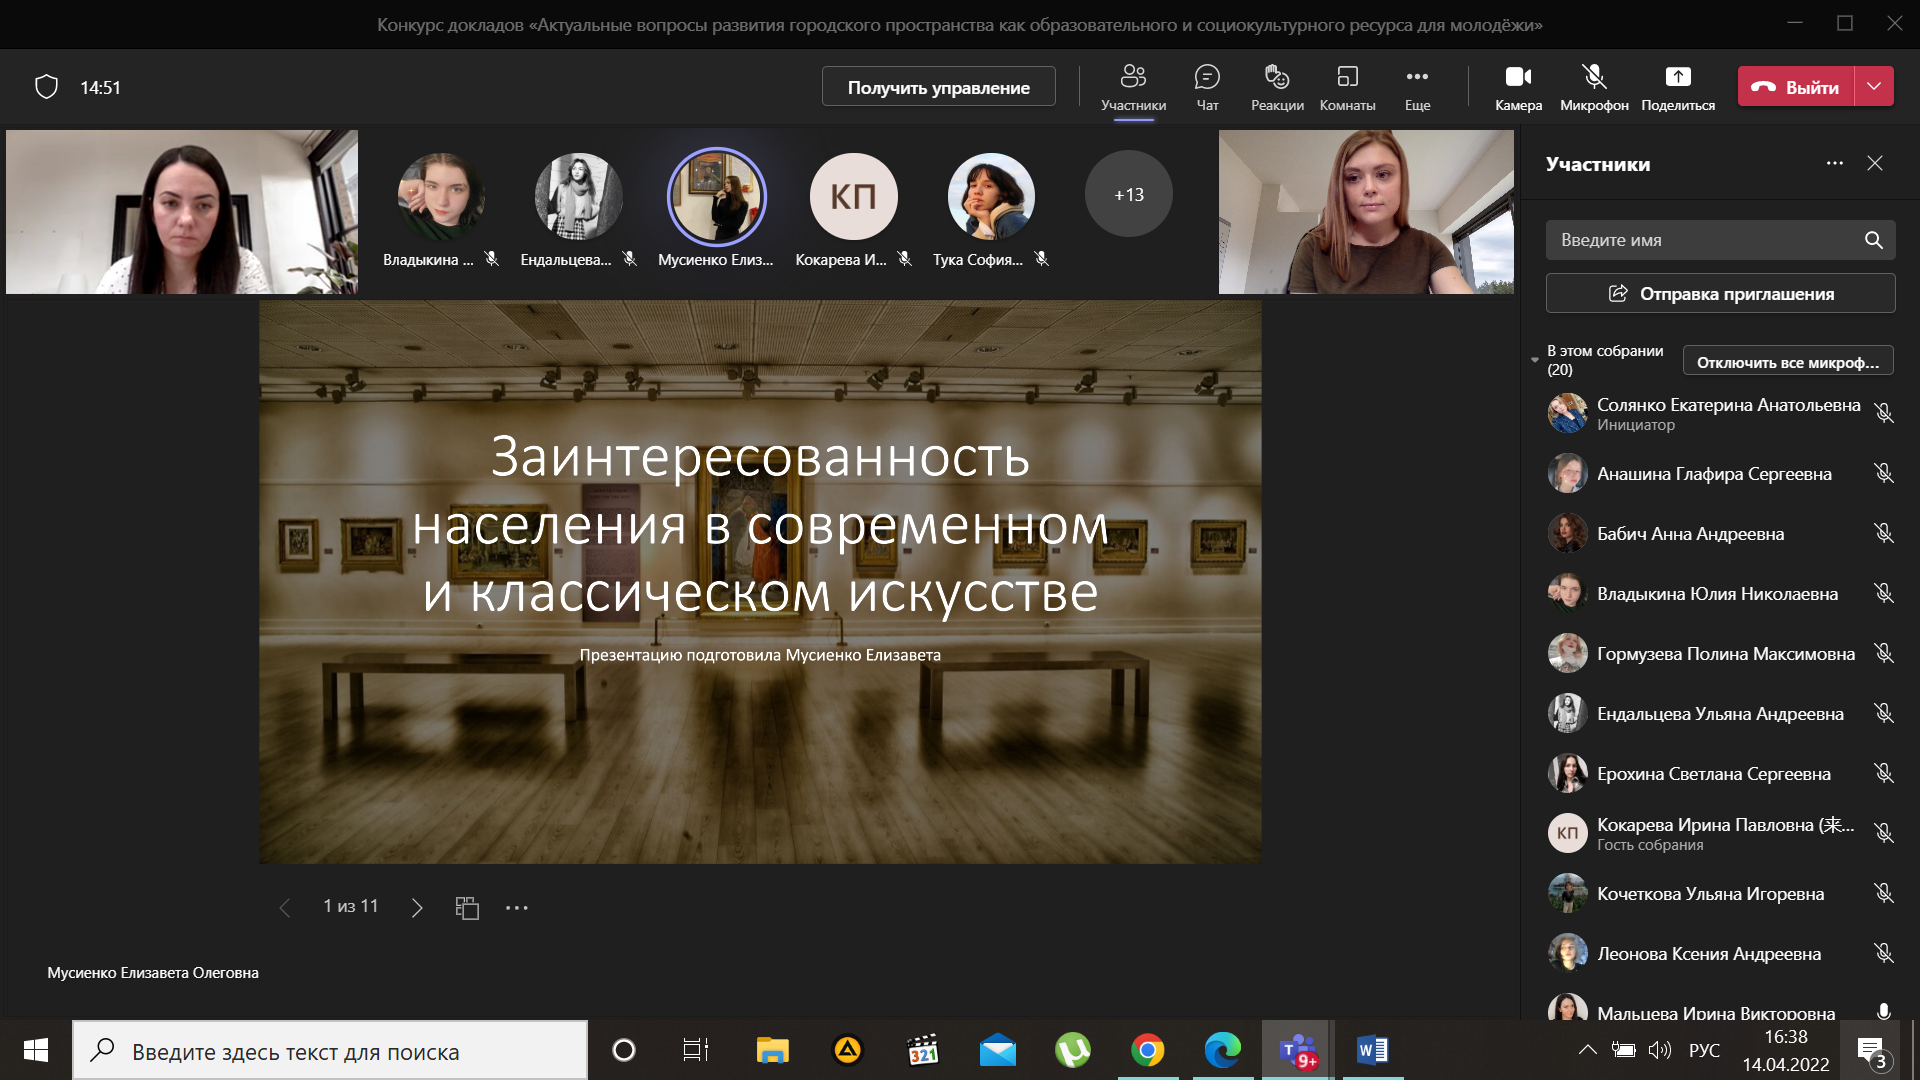Click the shield security icon
This screenshot has width=1920, height=1080.
pos(46,87)
